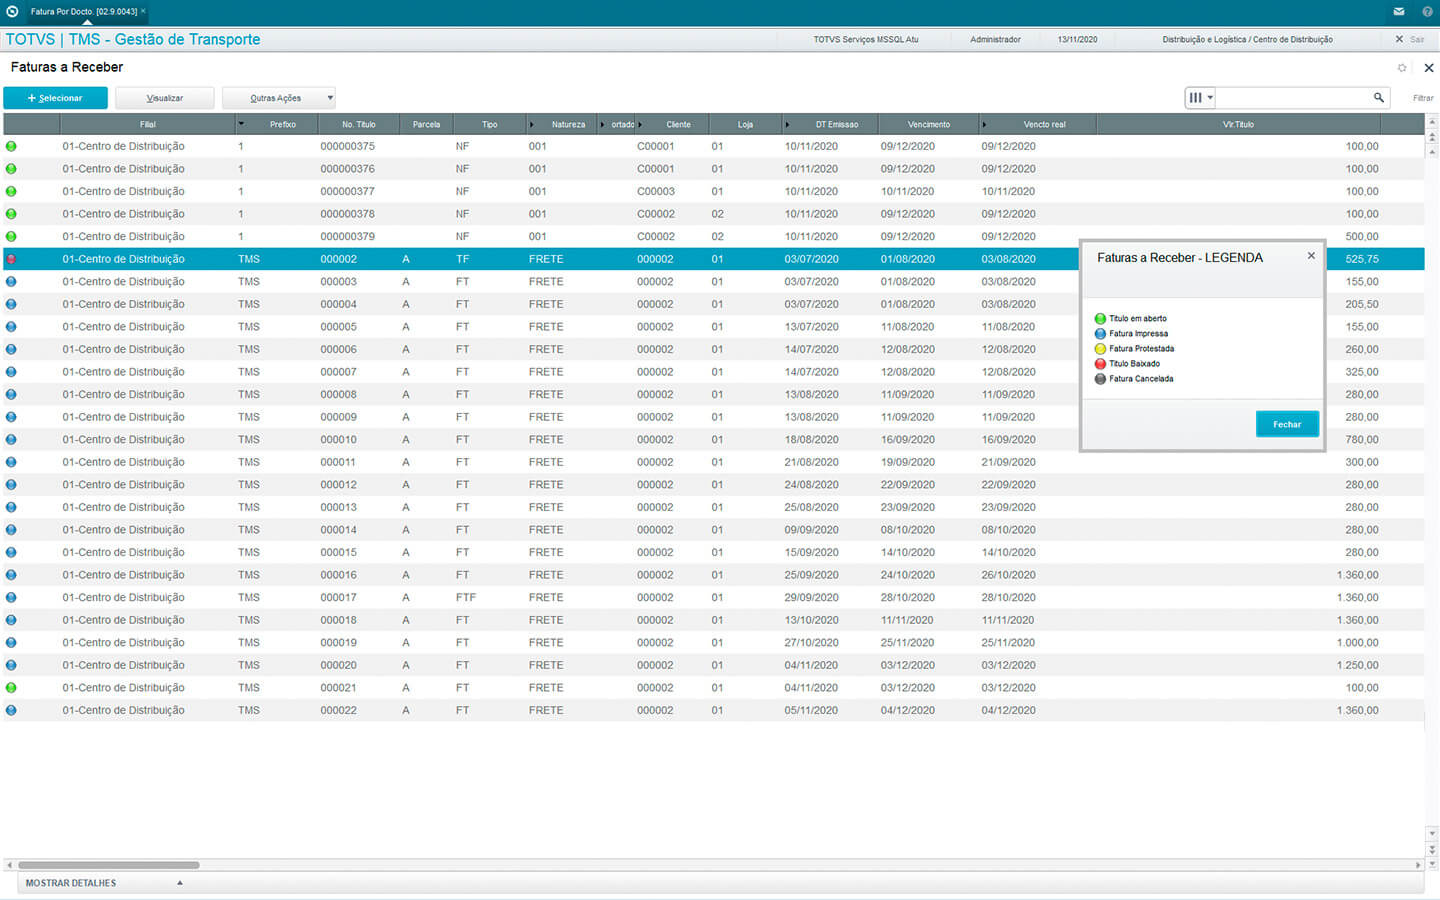Open the Outras Ações dropdown
The height and width of the screenshot is (900, 1440).
coord(278,98)
